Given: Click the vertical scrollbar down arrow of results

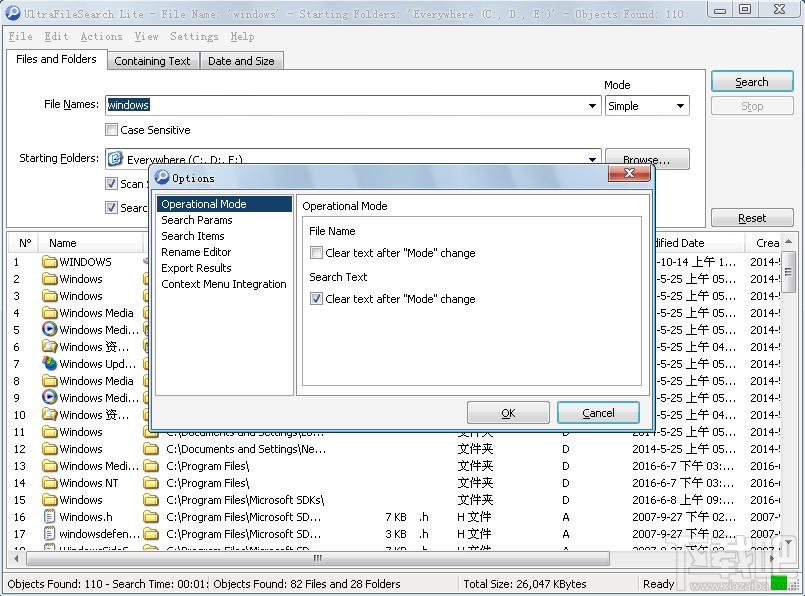Looking at the screenshot, I should (x=789, y=541).
